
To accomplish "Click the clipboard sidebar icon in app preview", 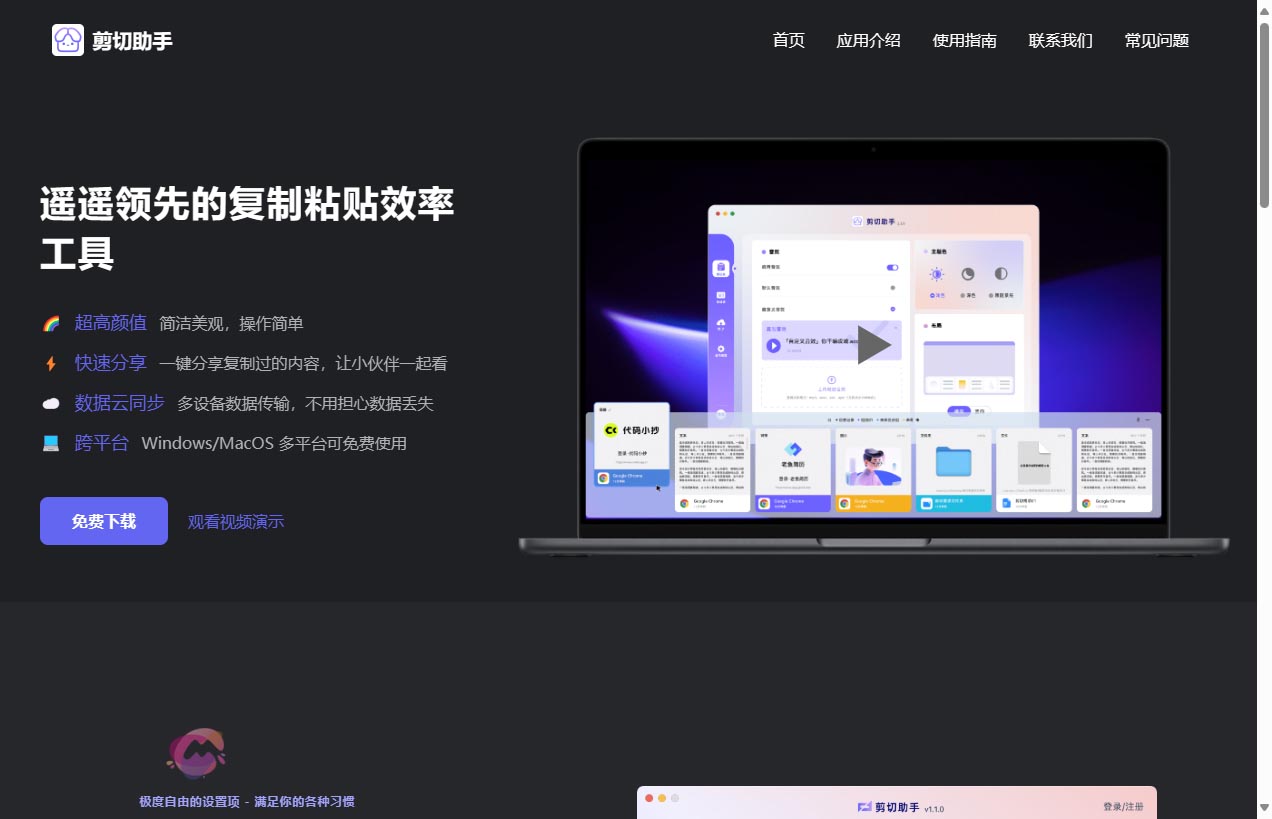I will click(x=720, y=268).
